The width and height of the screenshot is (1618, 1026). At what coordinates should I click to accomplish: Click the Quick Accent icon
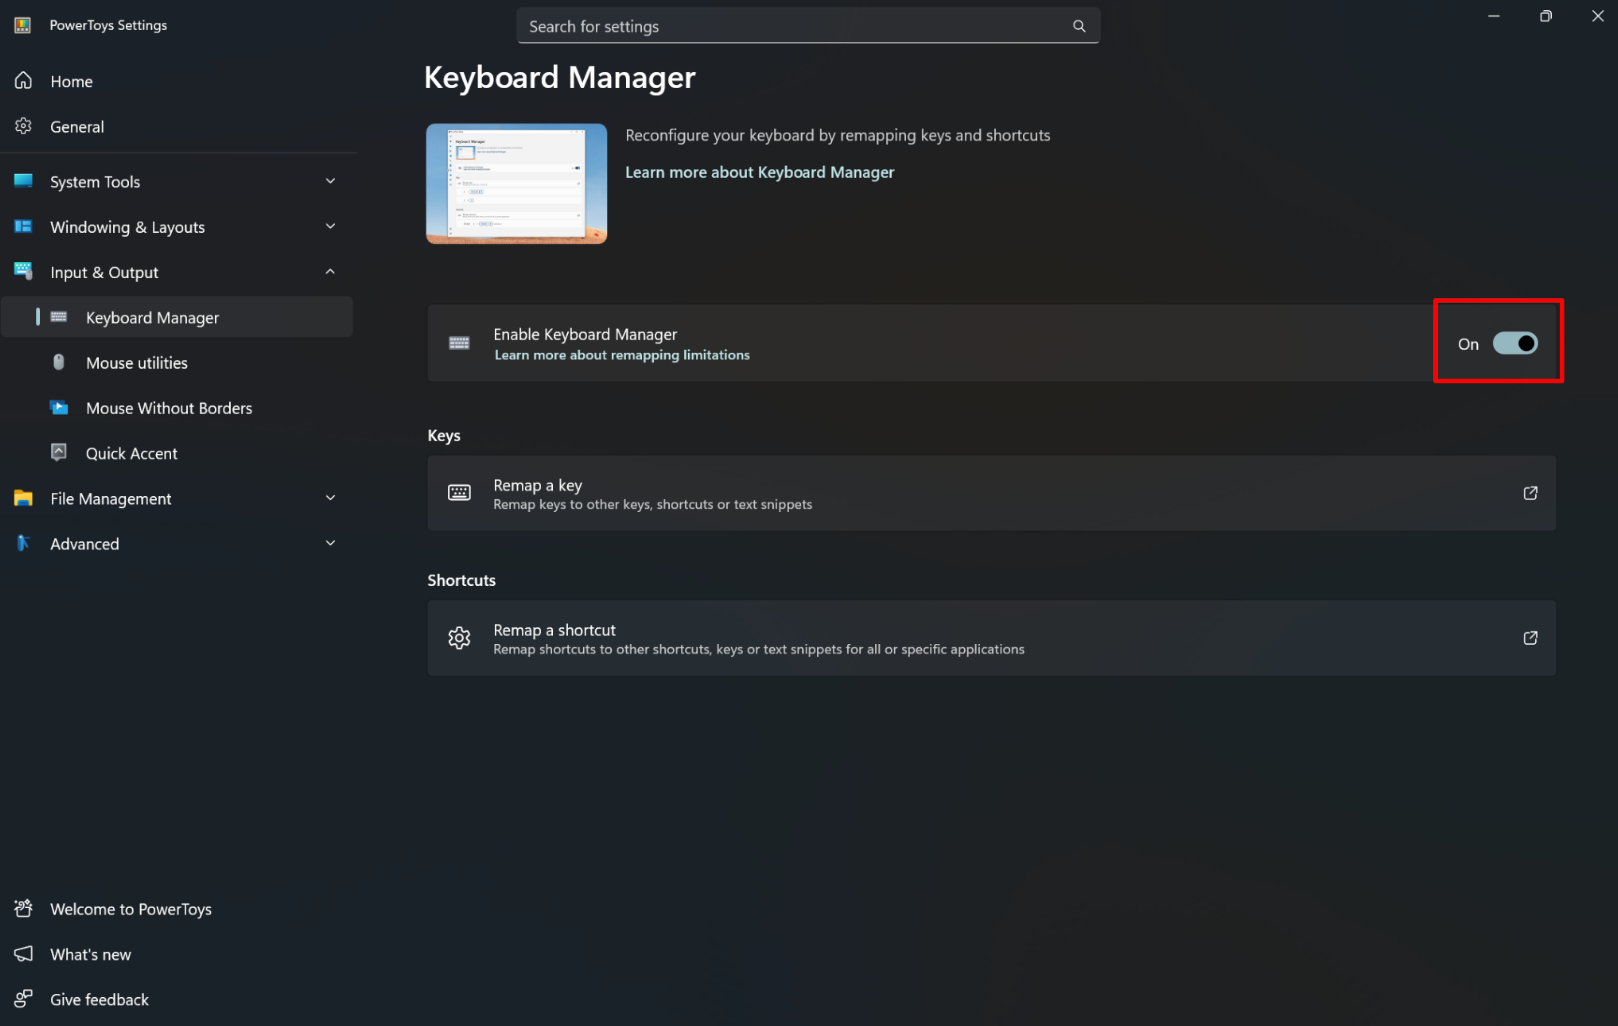pos(59,453)
